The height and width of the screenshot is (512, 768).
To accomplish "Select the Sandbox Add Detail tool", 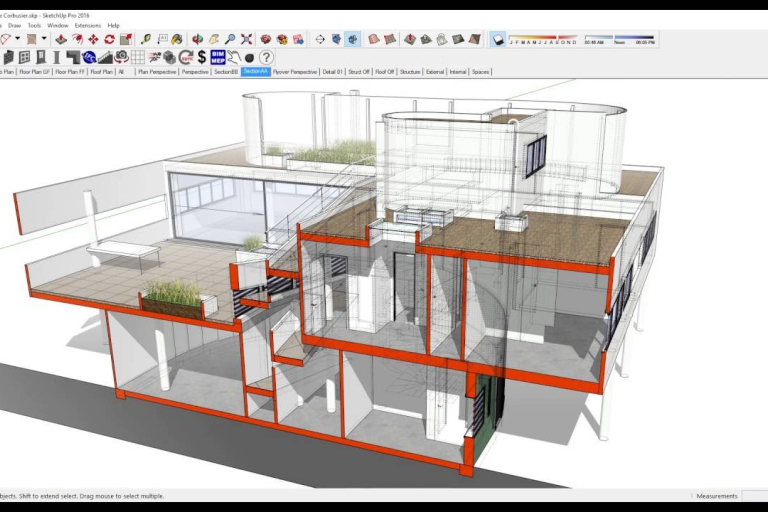I will tap(458, 39).
